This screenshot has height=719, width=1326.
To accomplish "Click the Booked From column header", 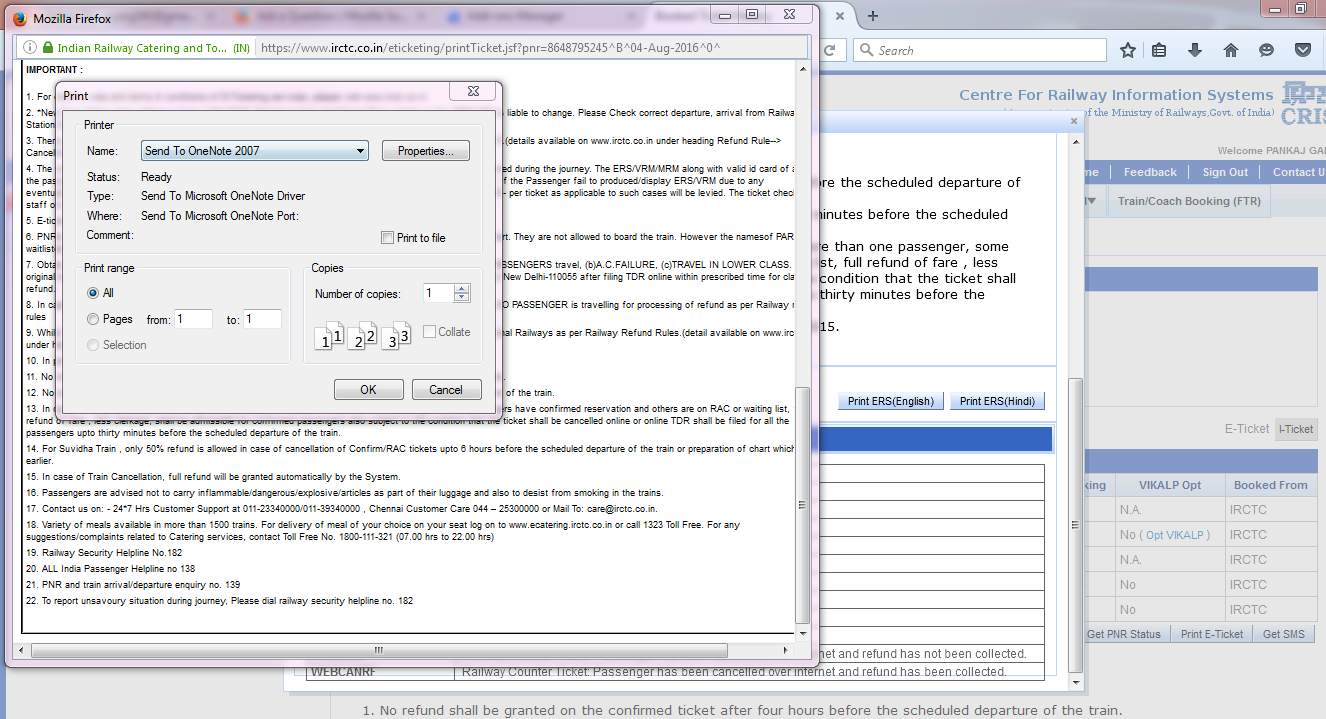I will 1270,485.
